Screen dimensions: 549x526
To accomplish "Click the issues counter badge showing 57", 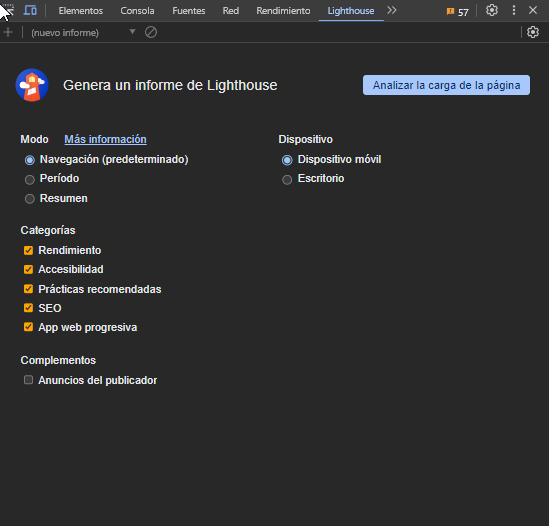I will pyautogui.click(x=458, y=12).
